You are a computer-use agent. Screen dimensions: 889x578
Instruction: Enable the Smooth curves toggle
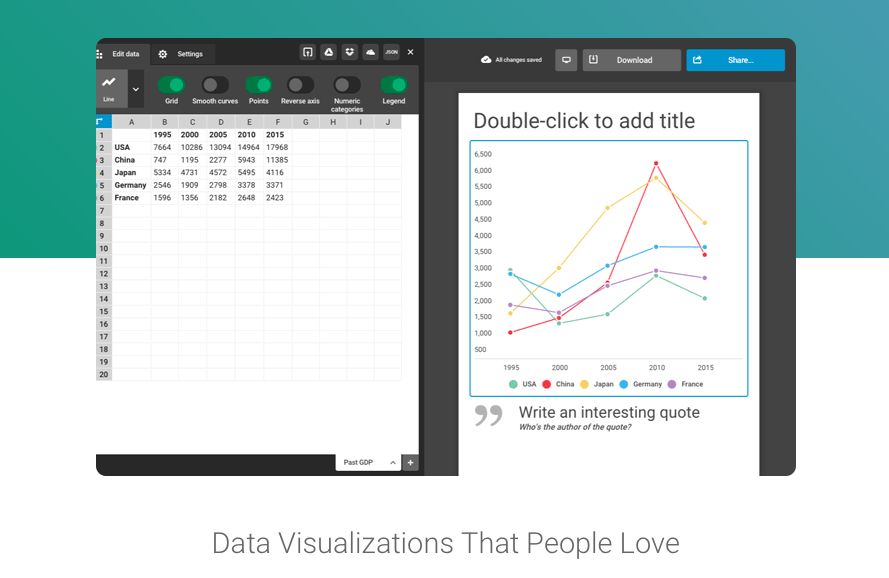click(x=215, y=85)
